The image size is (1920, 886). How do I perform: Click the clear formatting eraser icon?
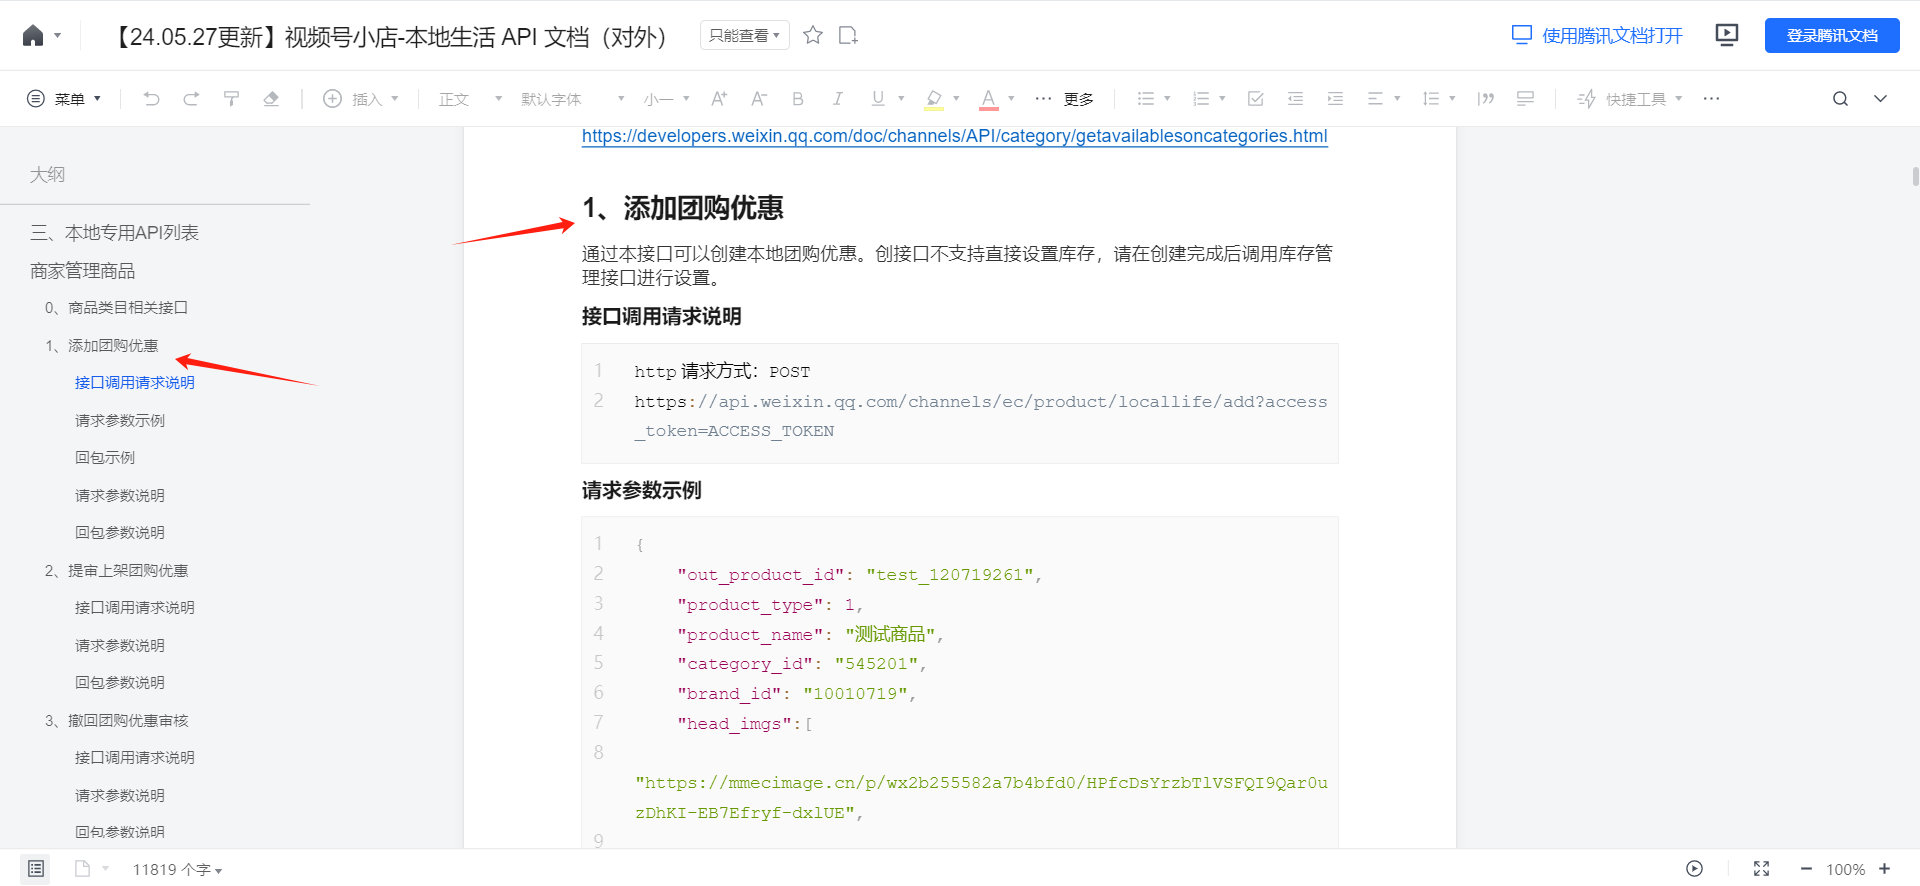[x=271, y=99]
